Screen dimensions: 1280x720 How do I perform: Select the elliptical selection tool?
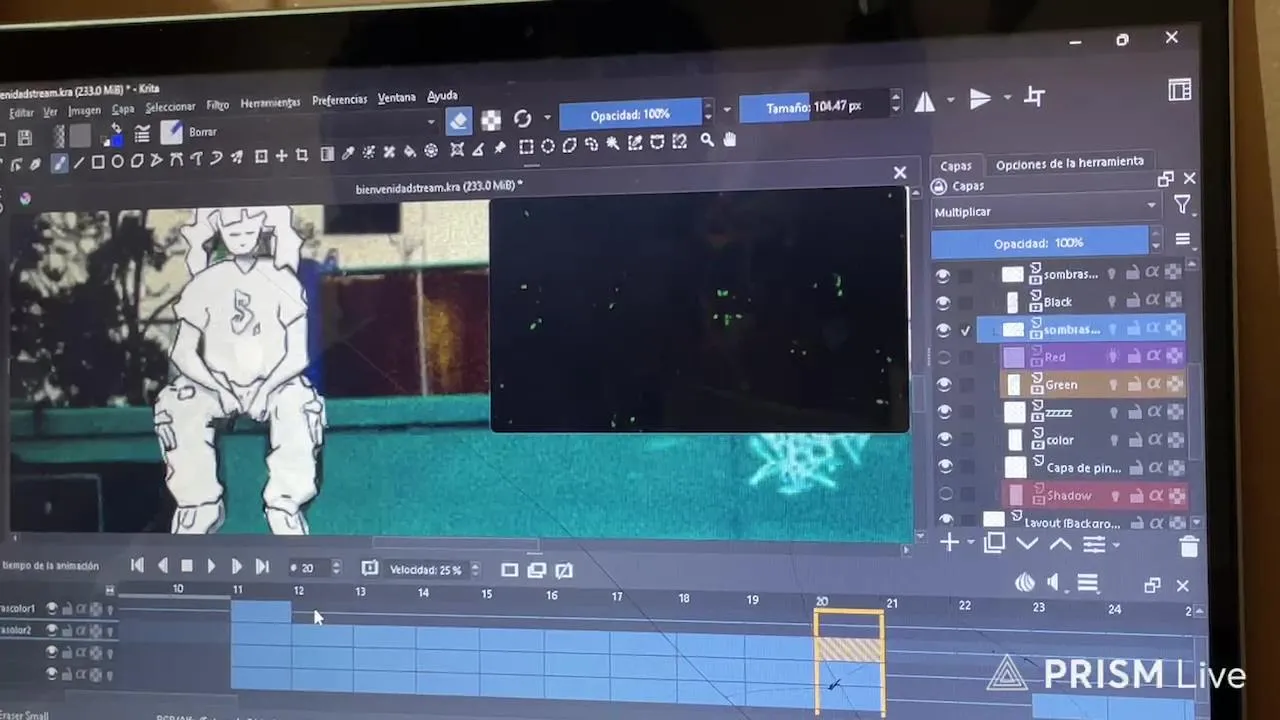coord(548,146)
